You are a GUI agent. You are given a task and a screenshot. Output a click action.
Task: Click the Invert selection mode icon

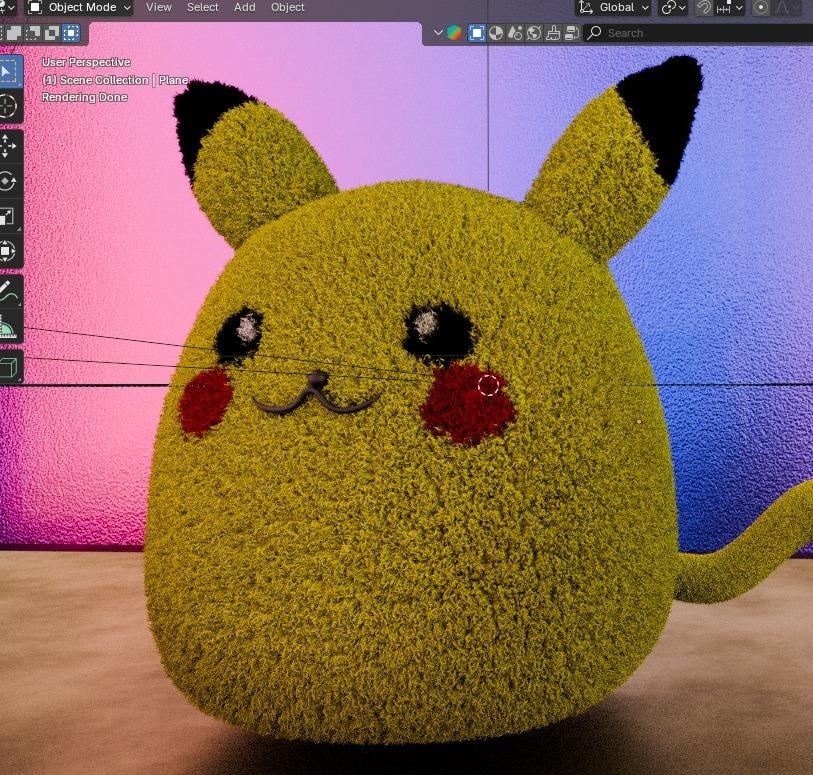click(x=52, y=33)
